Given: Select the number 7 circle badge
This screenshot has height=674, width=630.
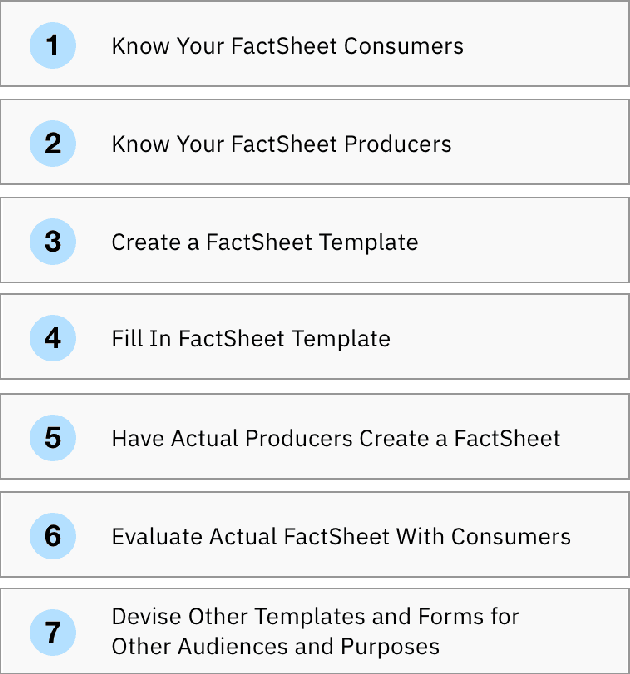Looking at the screenshot, I should (53, 631).
